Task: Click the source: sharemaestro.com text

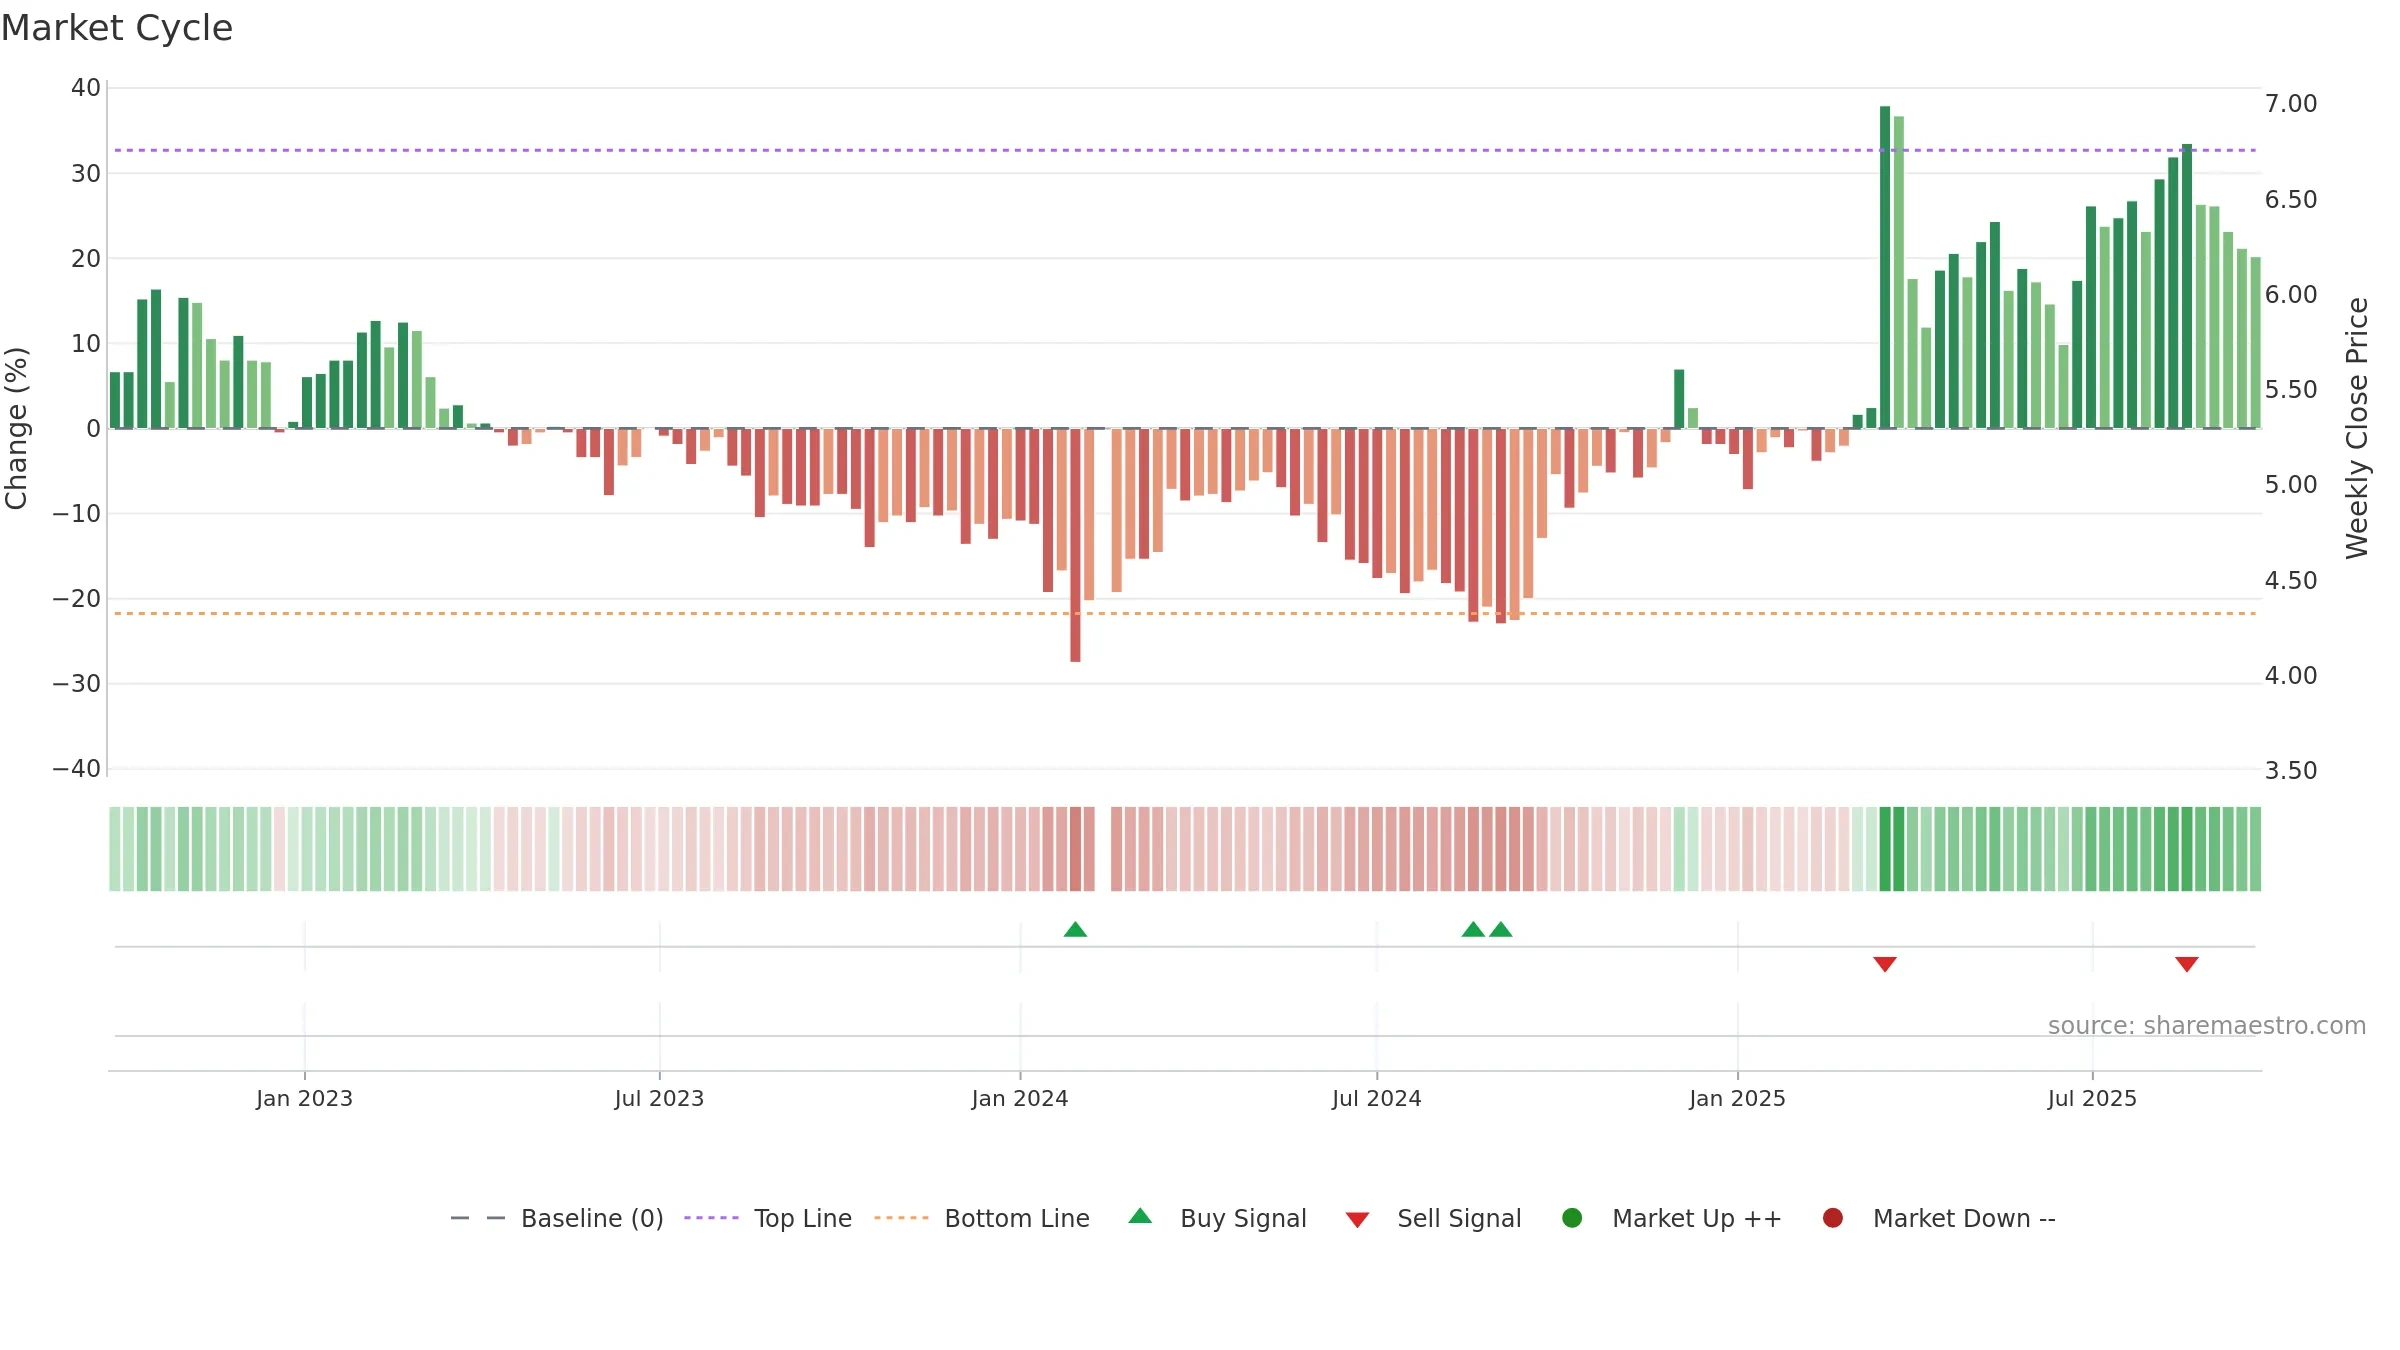Action: click(2207, 1025)
